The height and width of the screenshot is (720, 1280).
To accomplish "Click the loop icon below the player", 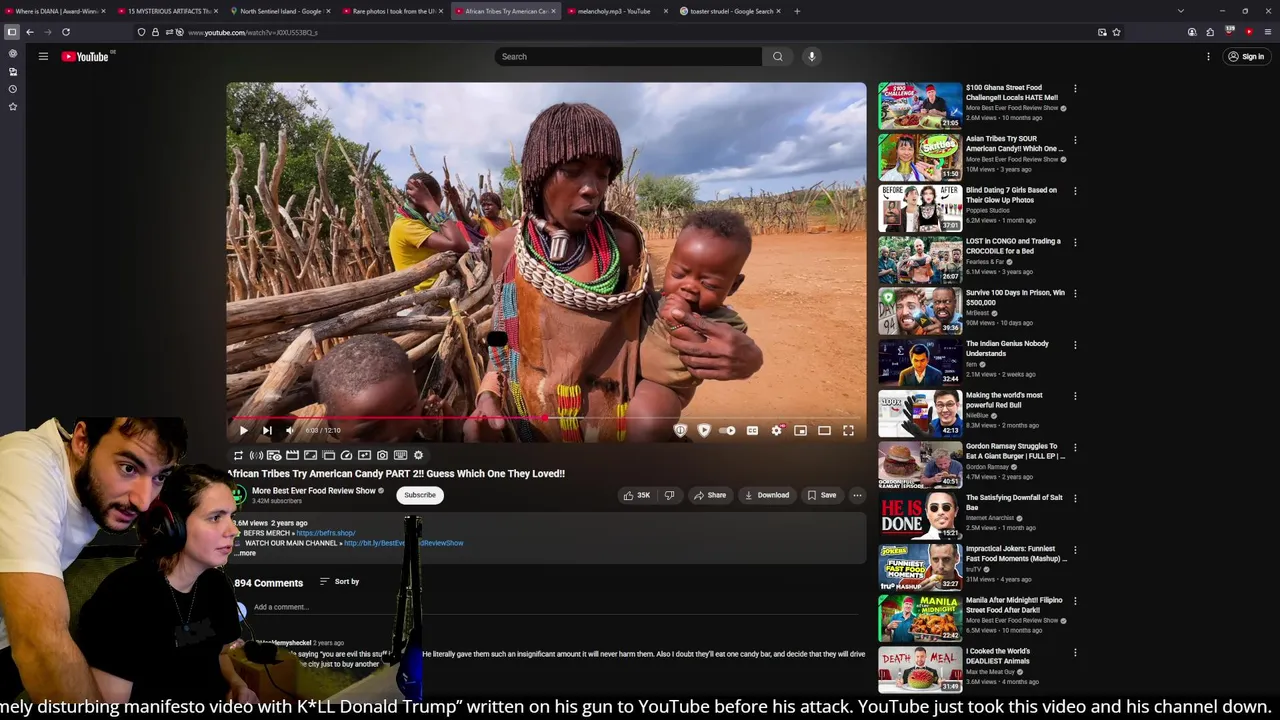I will coord(238,455).
